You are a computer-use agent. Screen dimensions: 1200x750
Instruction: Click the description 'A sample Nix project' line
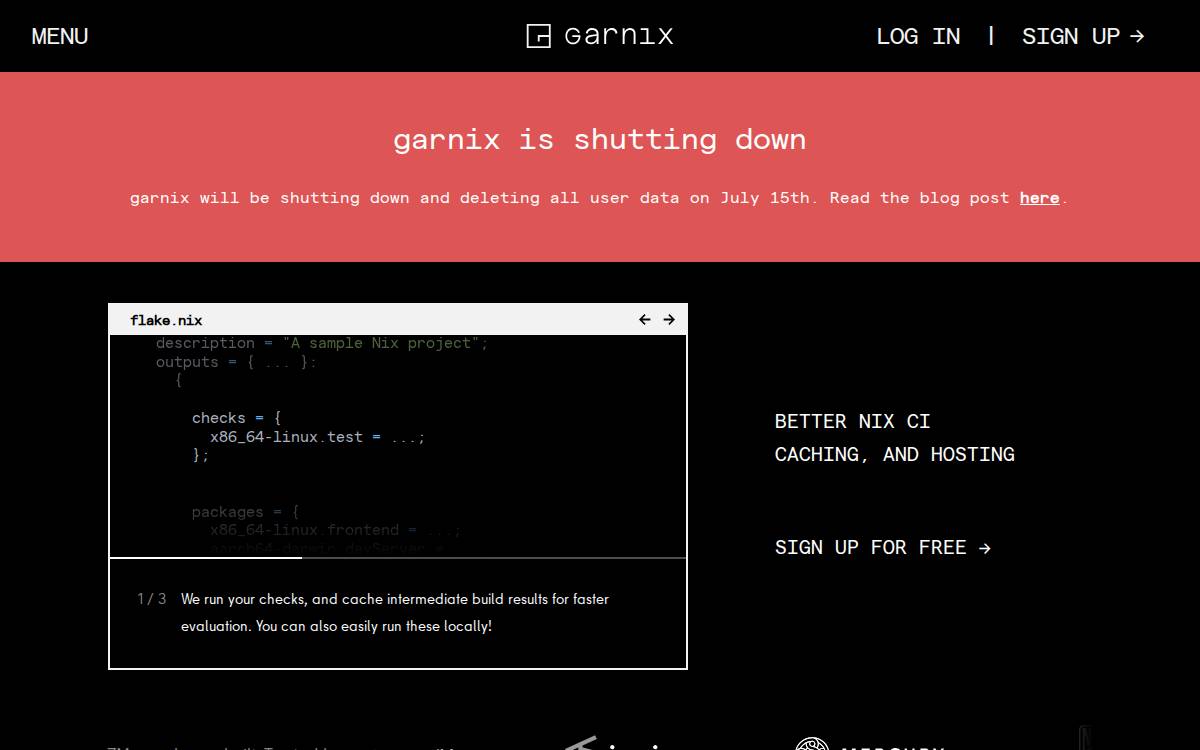tap(322, 343)
